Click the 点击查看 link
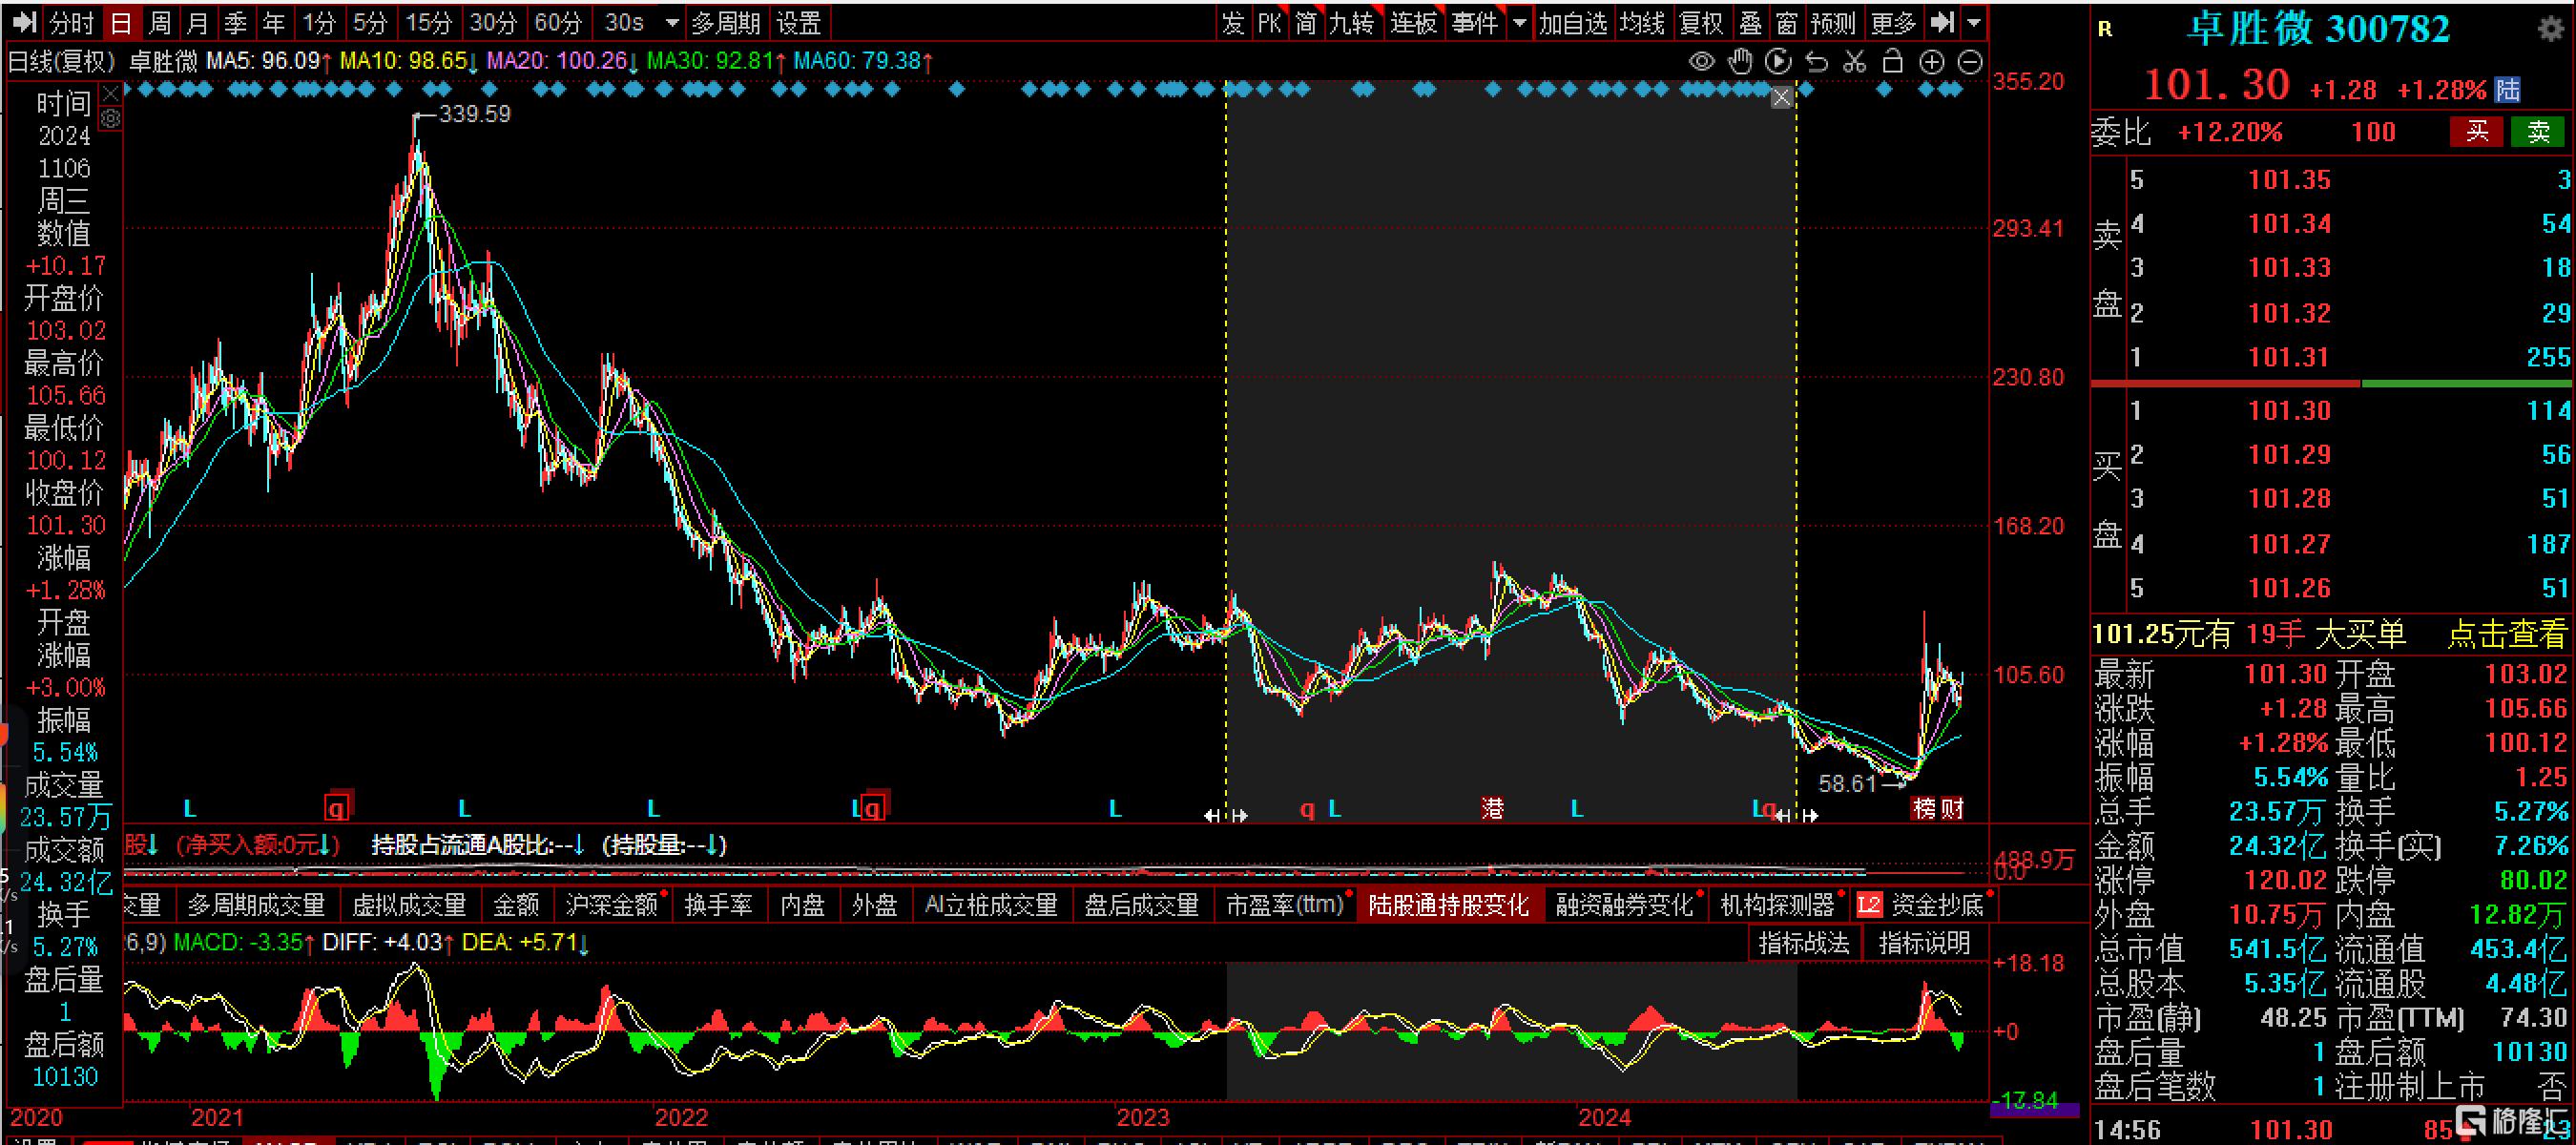The width and height of the screenshot is (2576, 1145). 2506,634
